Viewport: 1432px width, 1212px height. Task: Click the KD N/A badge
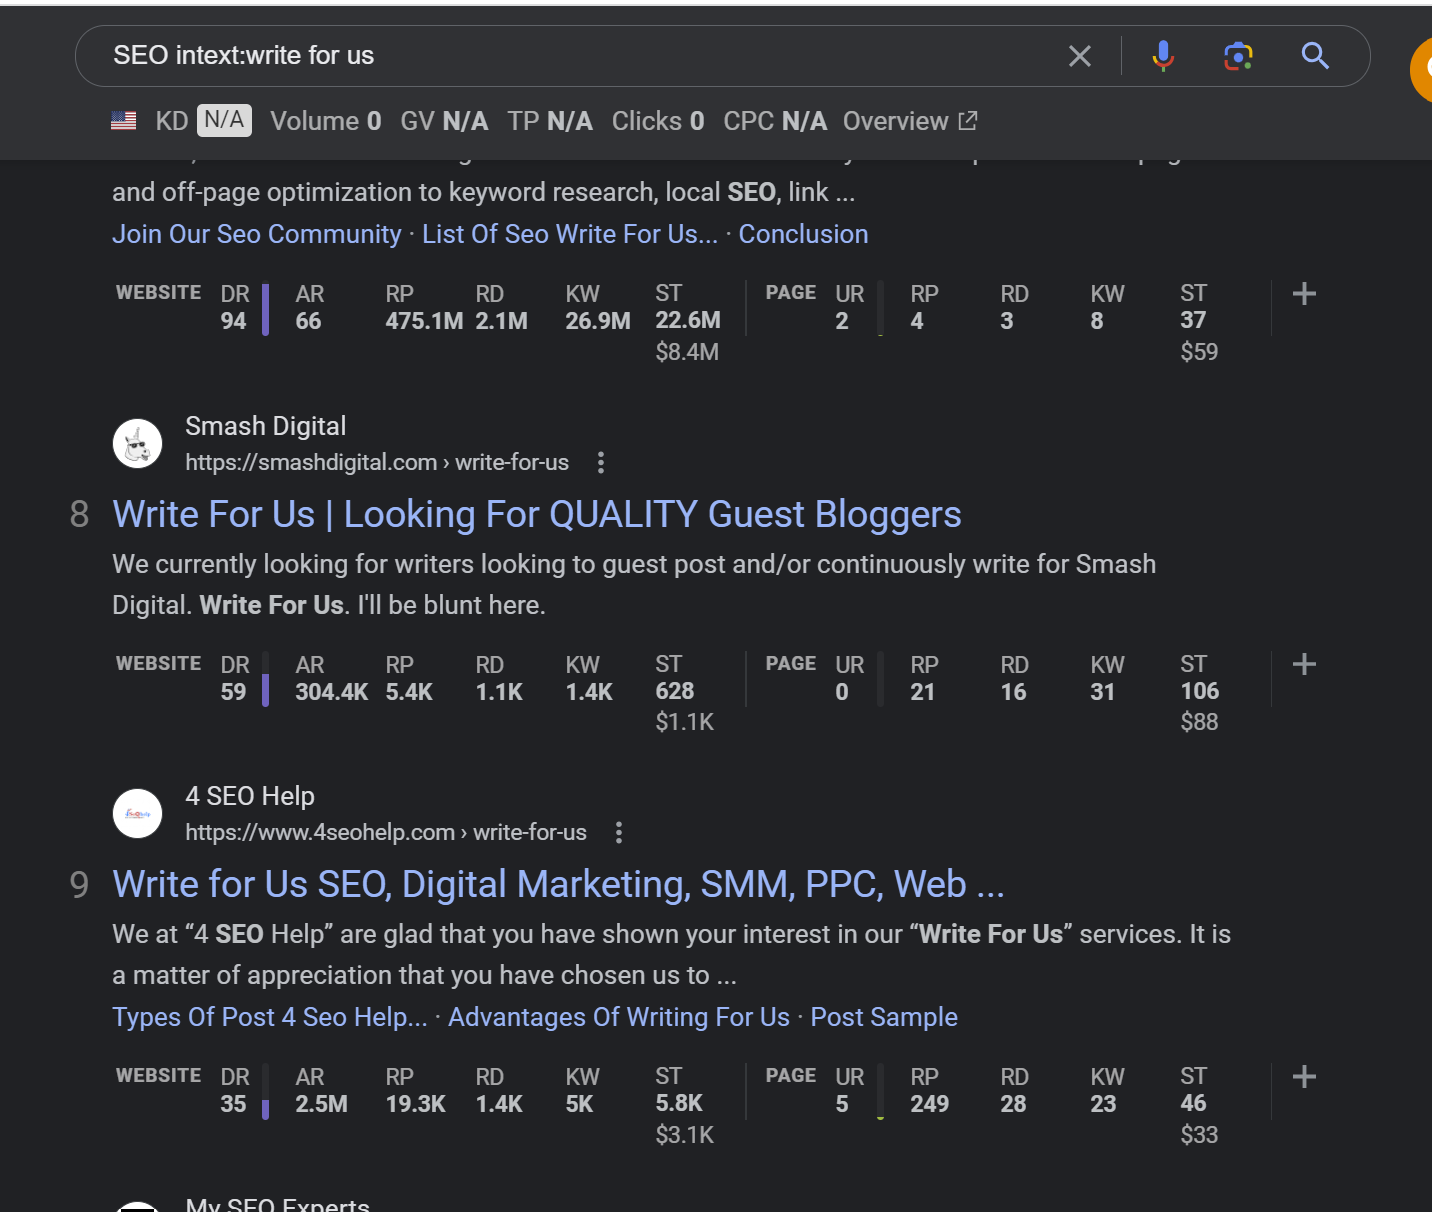click(x=224, y=121)
